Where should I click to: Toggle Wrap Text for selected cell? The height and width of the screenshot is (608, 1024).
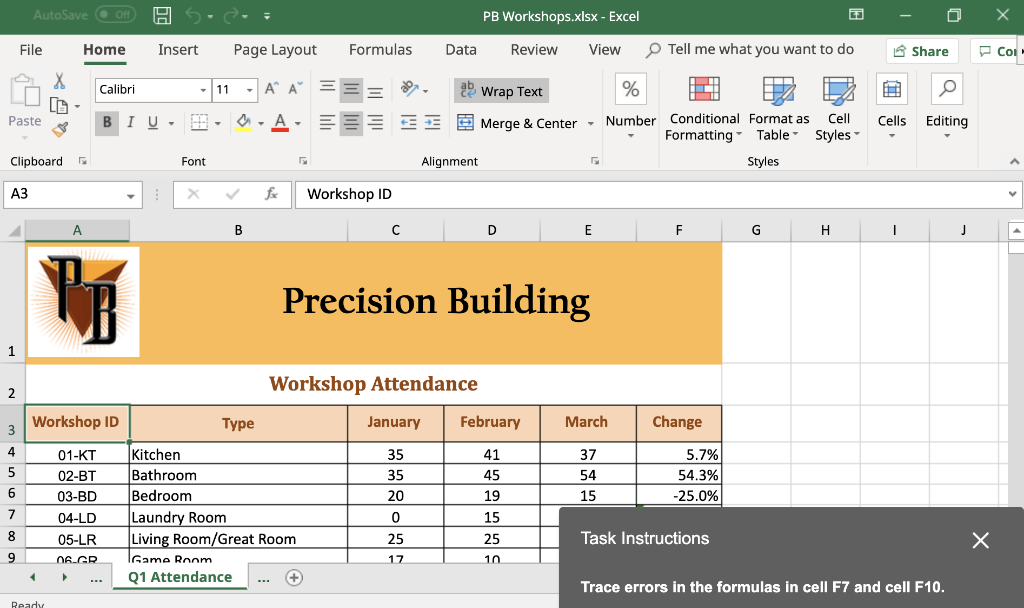point(500,90)
